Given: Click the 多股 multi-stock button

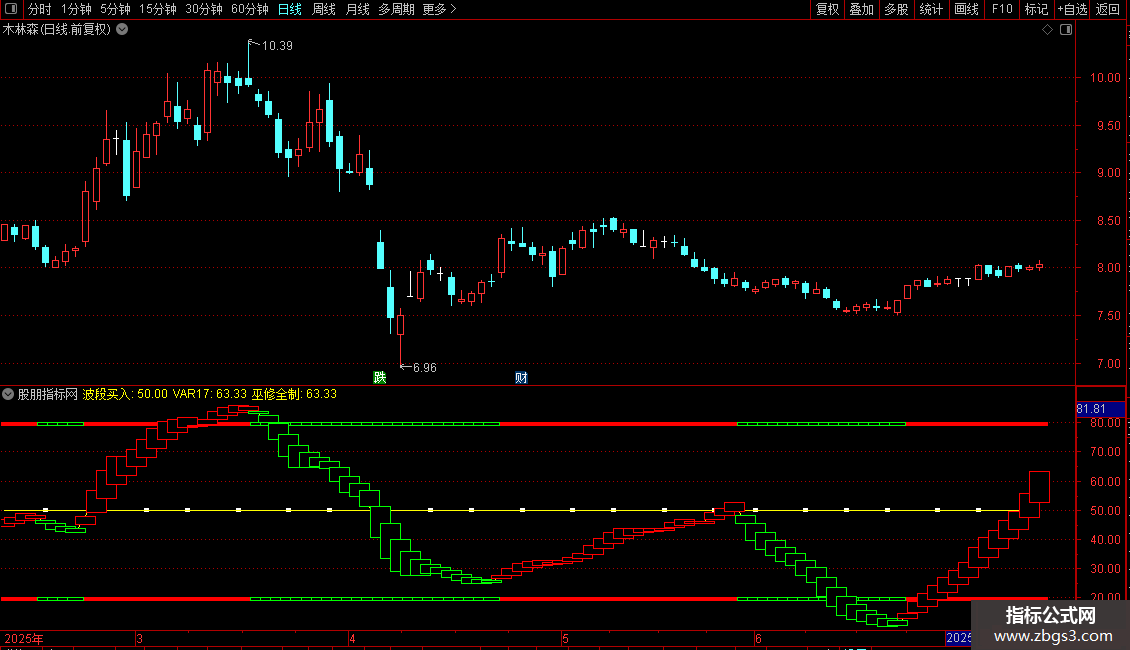Looking at the screenshot, I should [896, 9].
